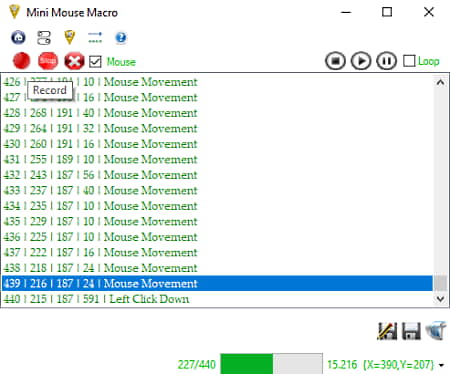Select row 436 | 225 | 187 | 10
450x374 pixels.
click(x=217, y=237)
